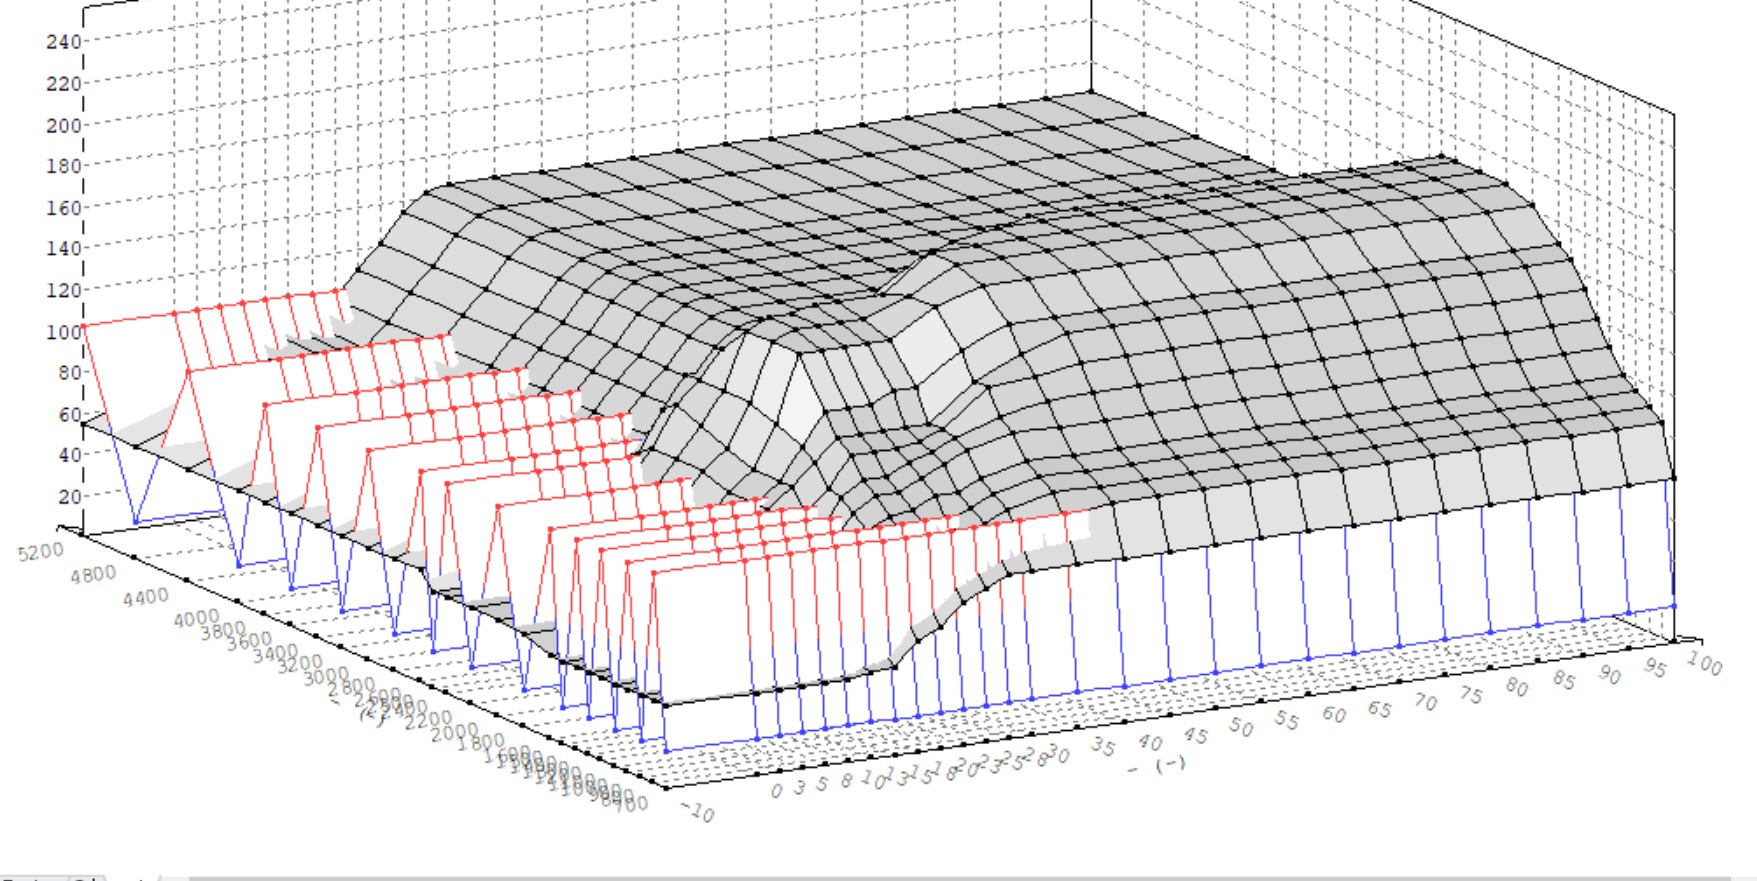Screen dimensions: 1757x881
Task: Switch to the first tab at bottom-left
Action: click(30, 877)
